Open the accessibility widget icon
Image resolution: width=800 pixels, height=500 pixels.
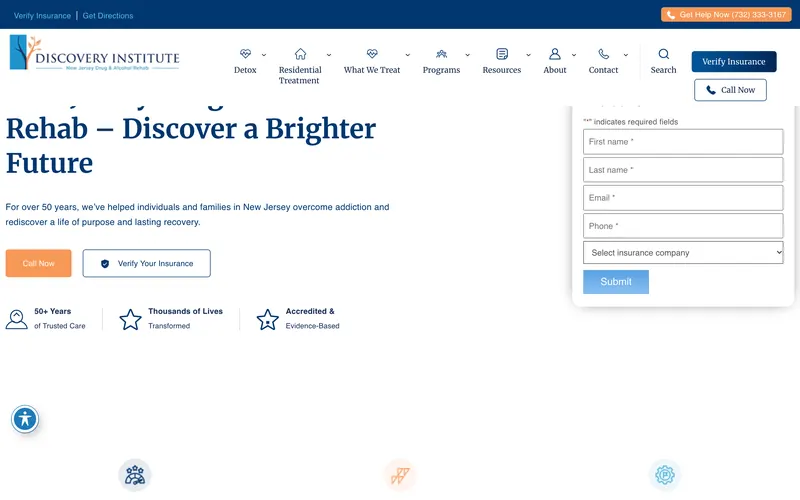[x=25, y=419]
